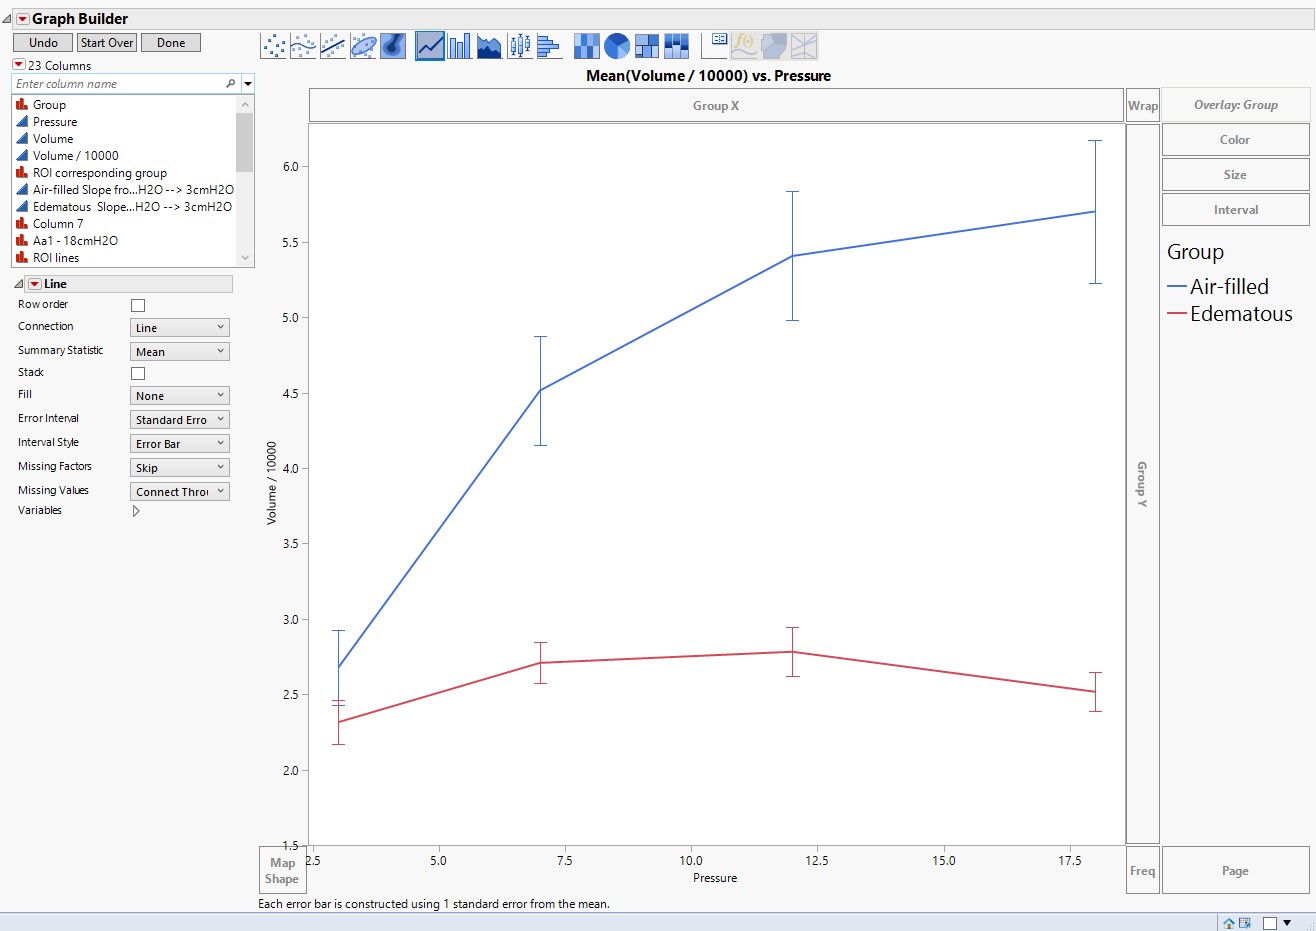The width and height of the screenshot is (1316, 931).
Task: Collapse the Graph Builder outline triangle
Action: click(x=7, y=19)
